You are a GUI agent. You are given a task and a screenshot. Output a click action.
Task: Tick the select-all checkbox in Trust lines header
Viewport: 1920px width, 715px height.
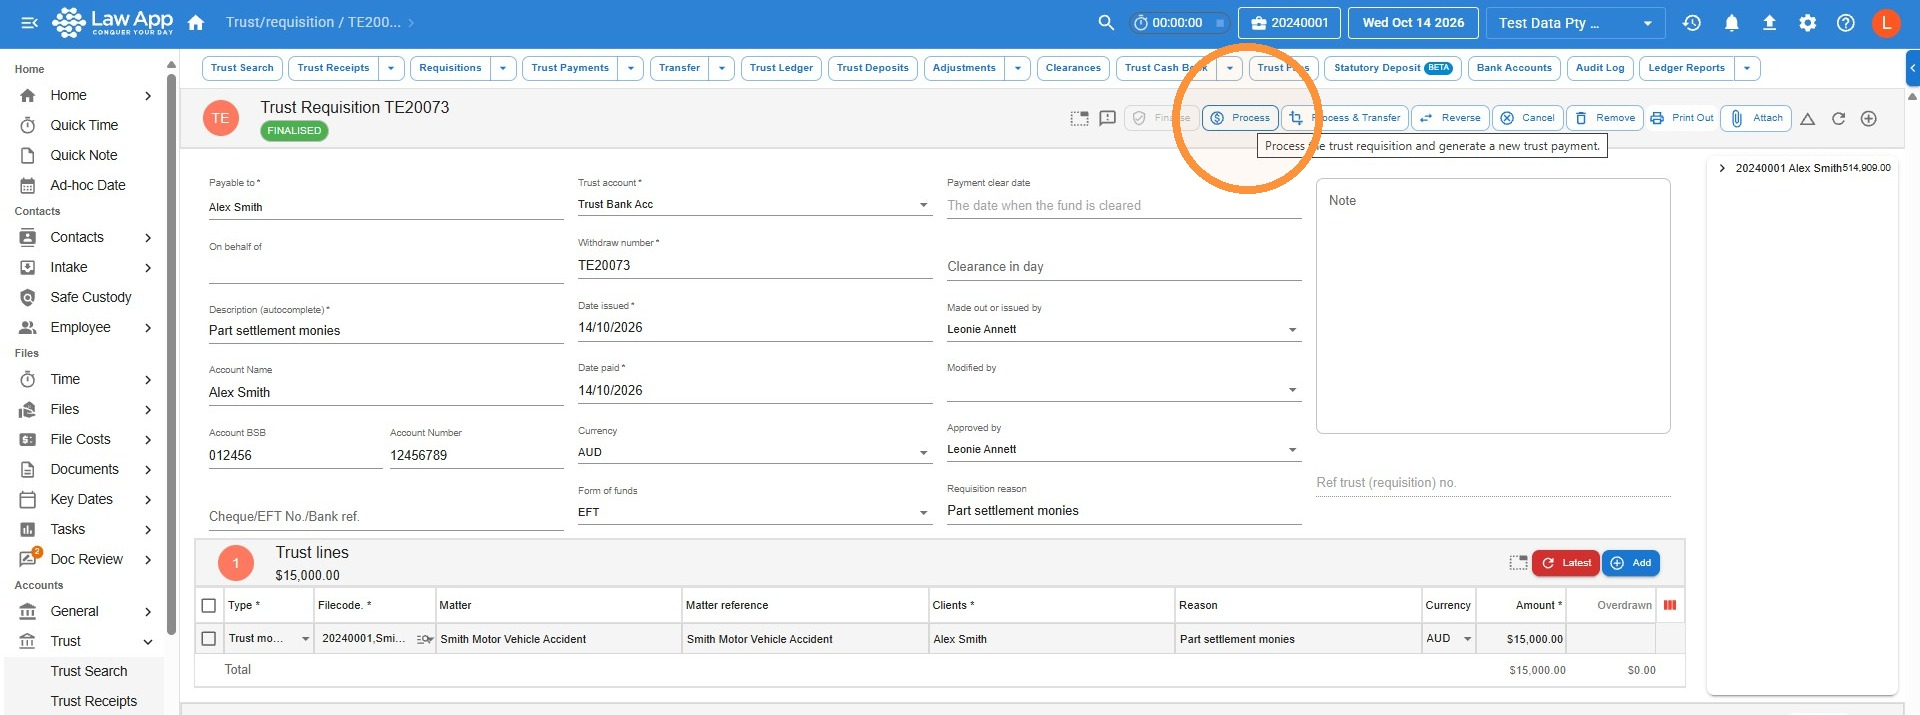point(209,605)
